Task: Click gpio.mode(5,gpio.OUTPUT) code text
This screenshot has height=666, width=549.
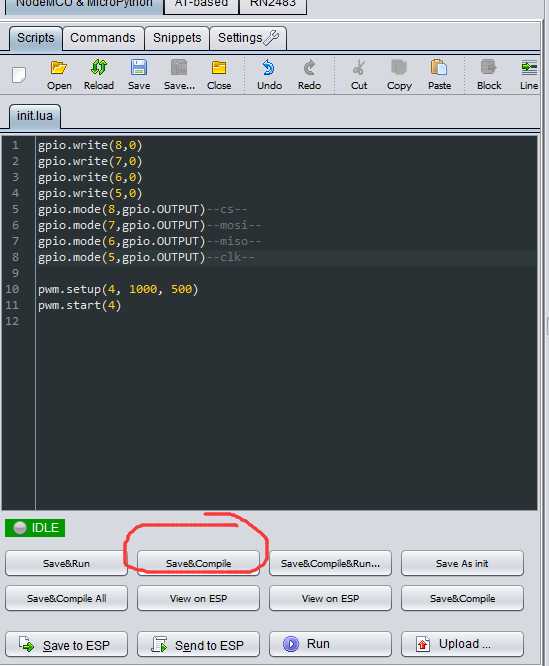Action: [x=121, y=257]
